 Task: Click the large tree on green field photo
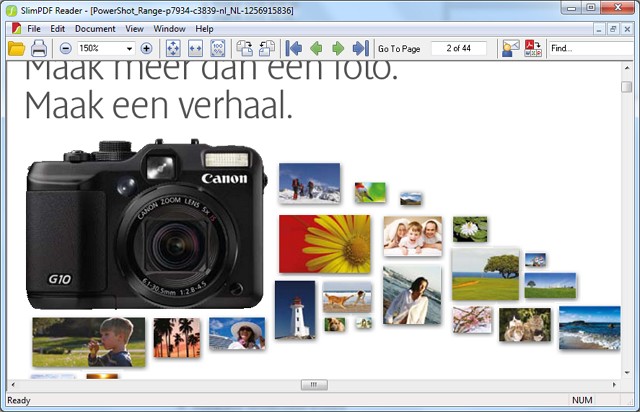point(485,275)
